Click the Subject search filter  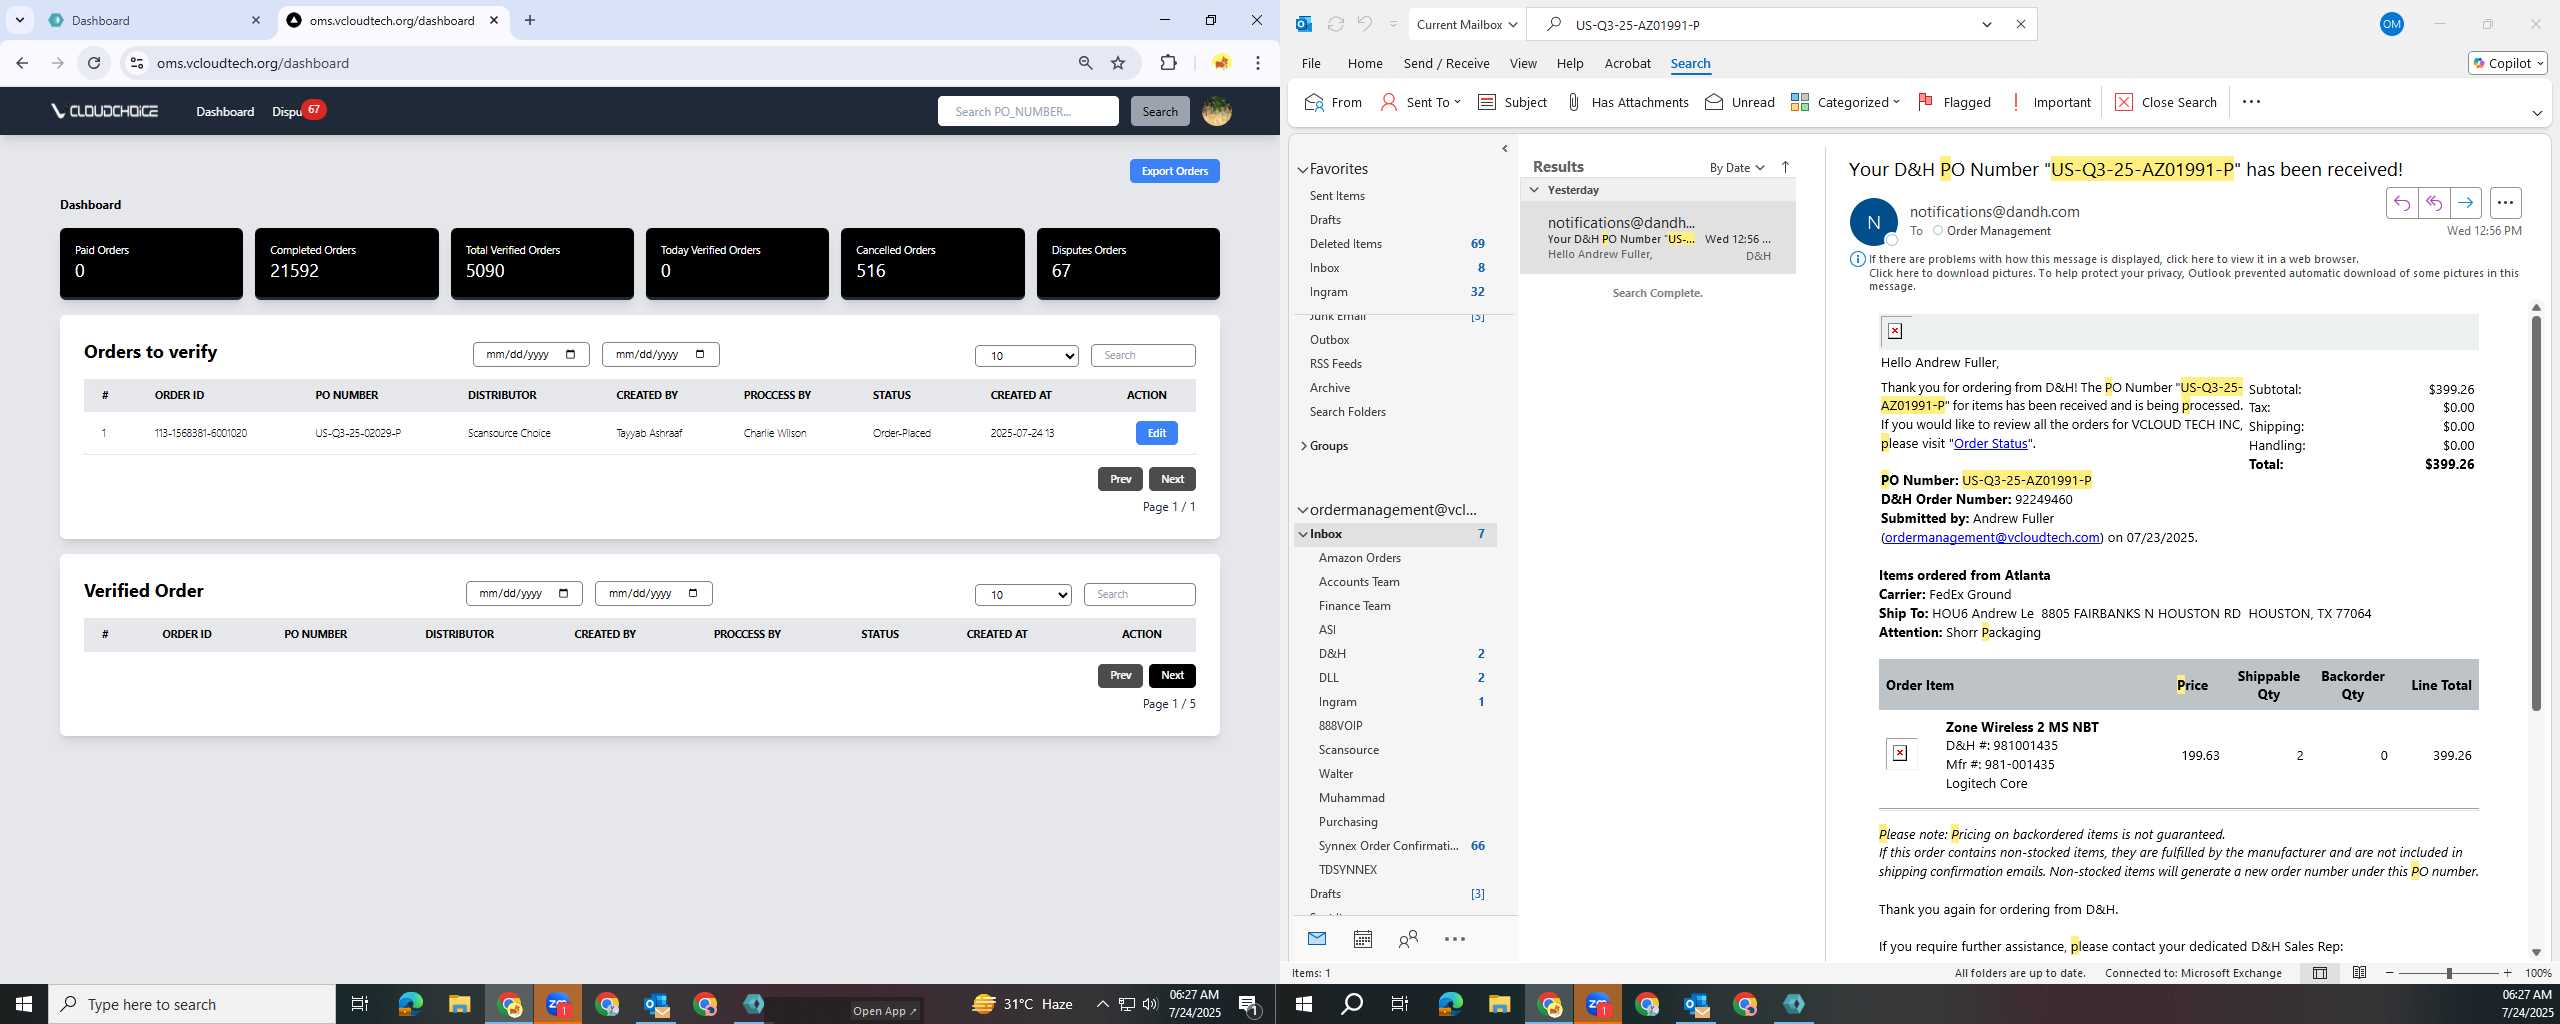[1512, 102]
